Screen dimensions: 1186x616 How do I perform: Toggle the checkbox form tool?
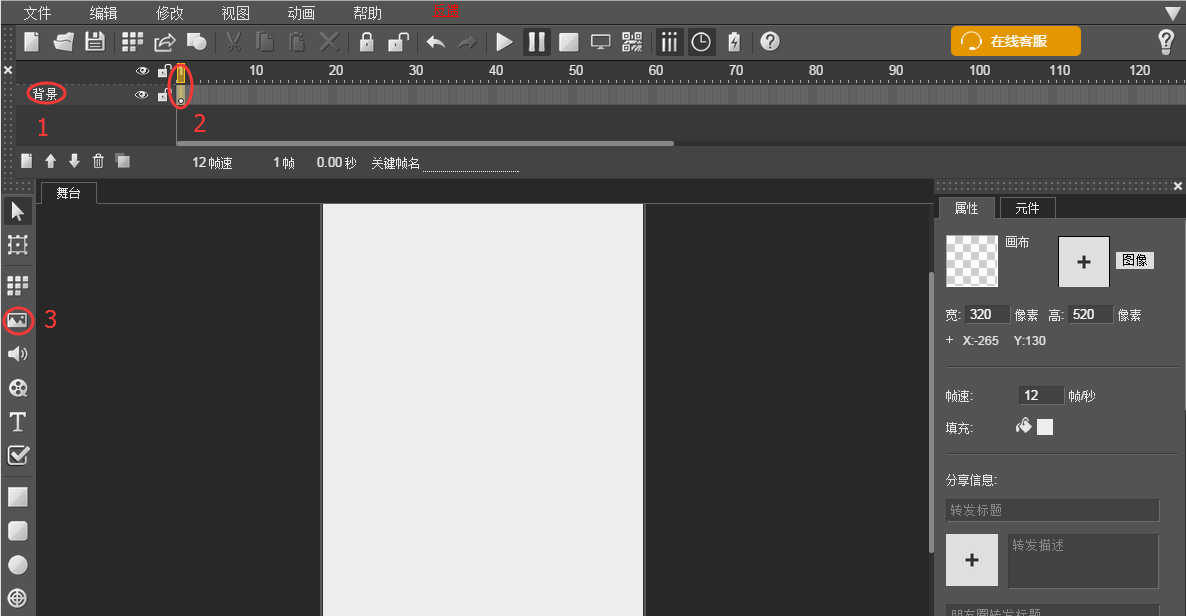(x=17, y=455)
